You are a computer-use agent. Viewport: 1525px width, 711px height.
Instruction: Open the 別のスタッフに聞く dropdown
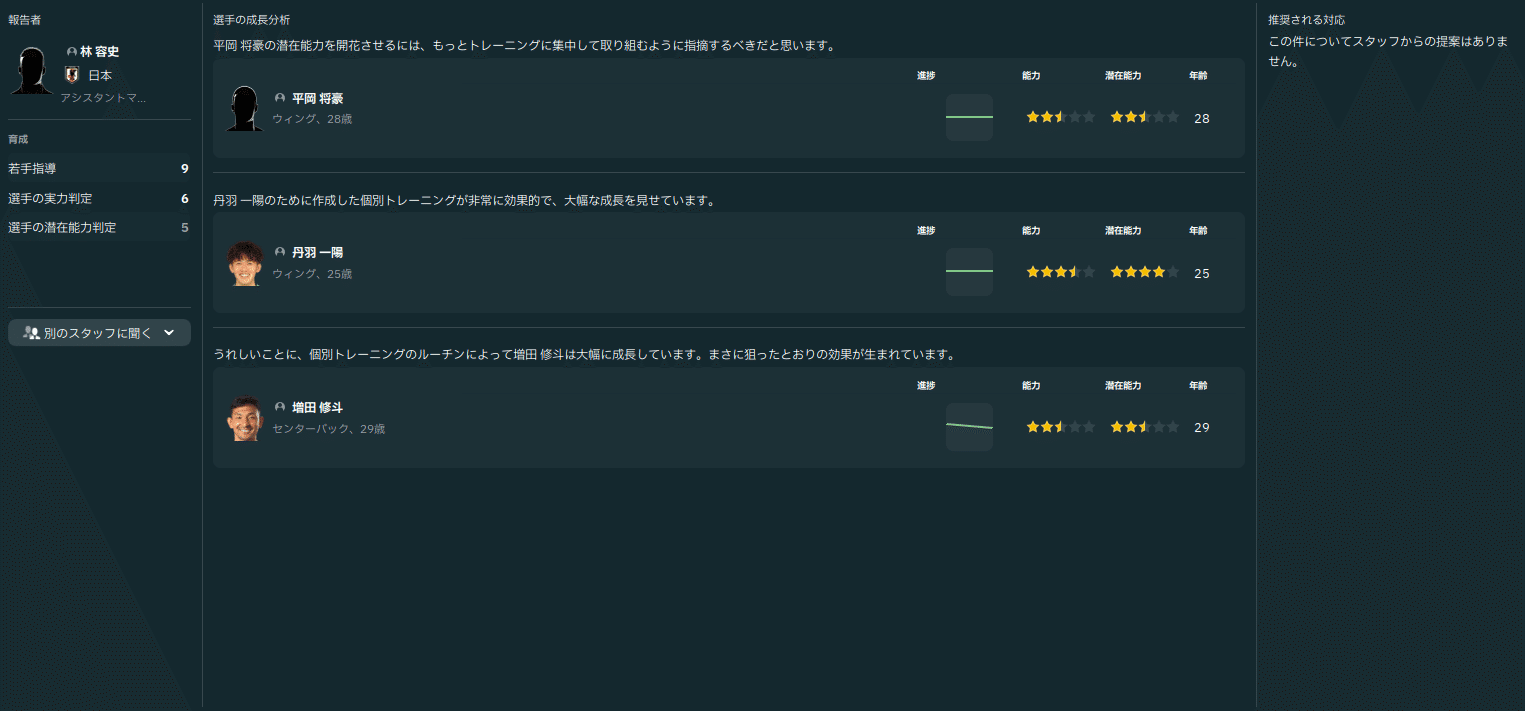coord(99,333)
